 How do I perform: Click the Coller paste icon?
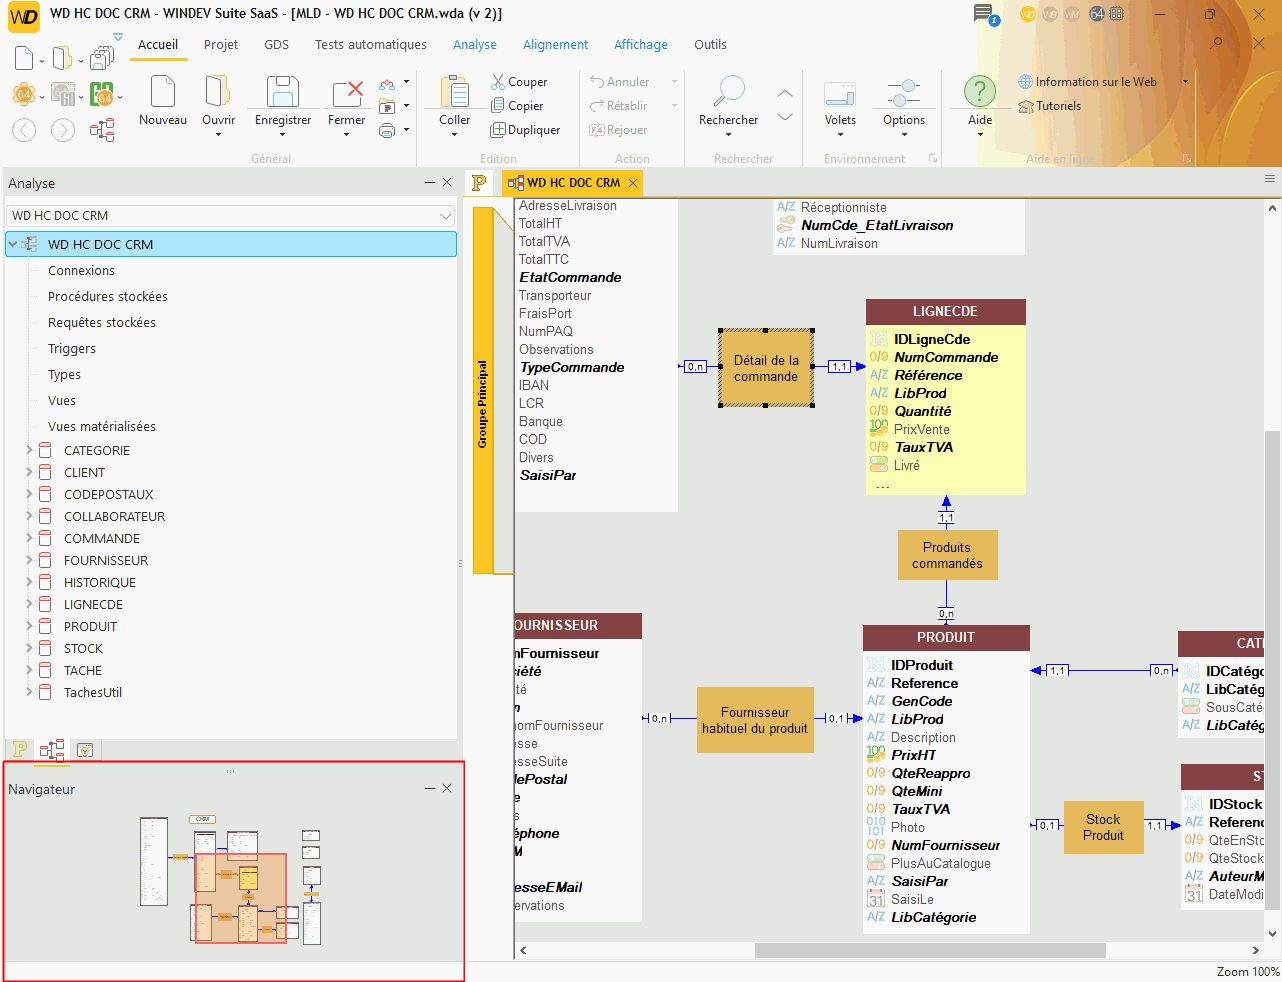pyautogui.click(x=455, y=93)
